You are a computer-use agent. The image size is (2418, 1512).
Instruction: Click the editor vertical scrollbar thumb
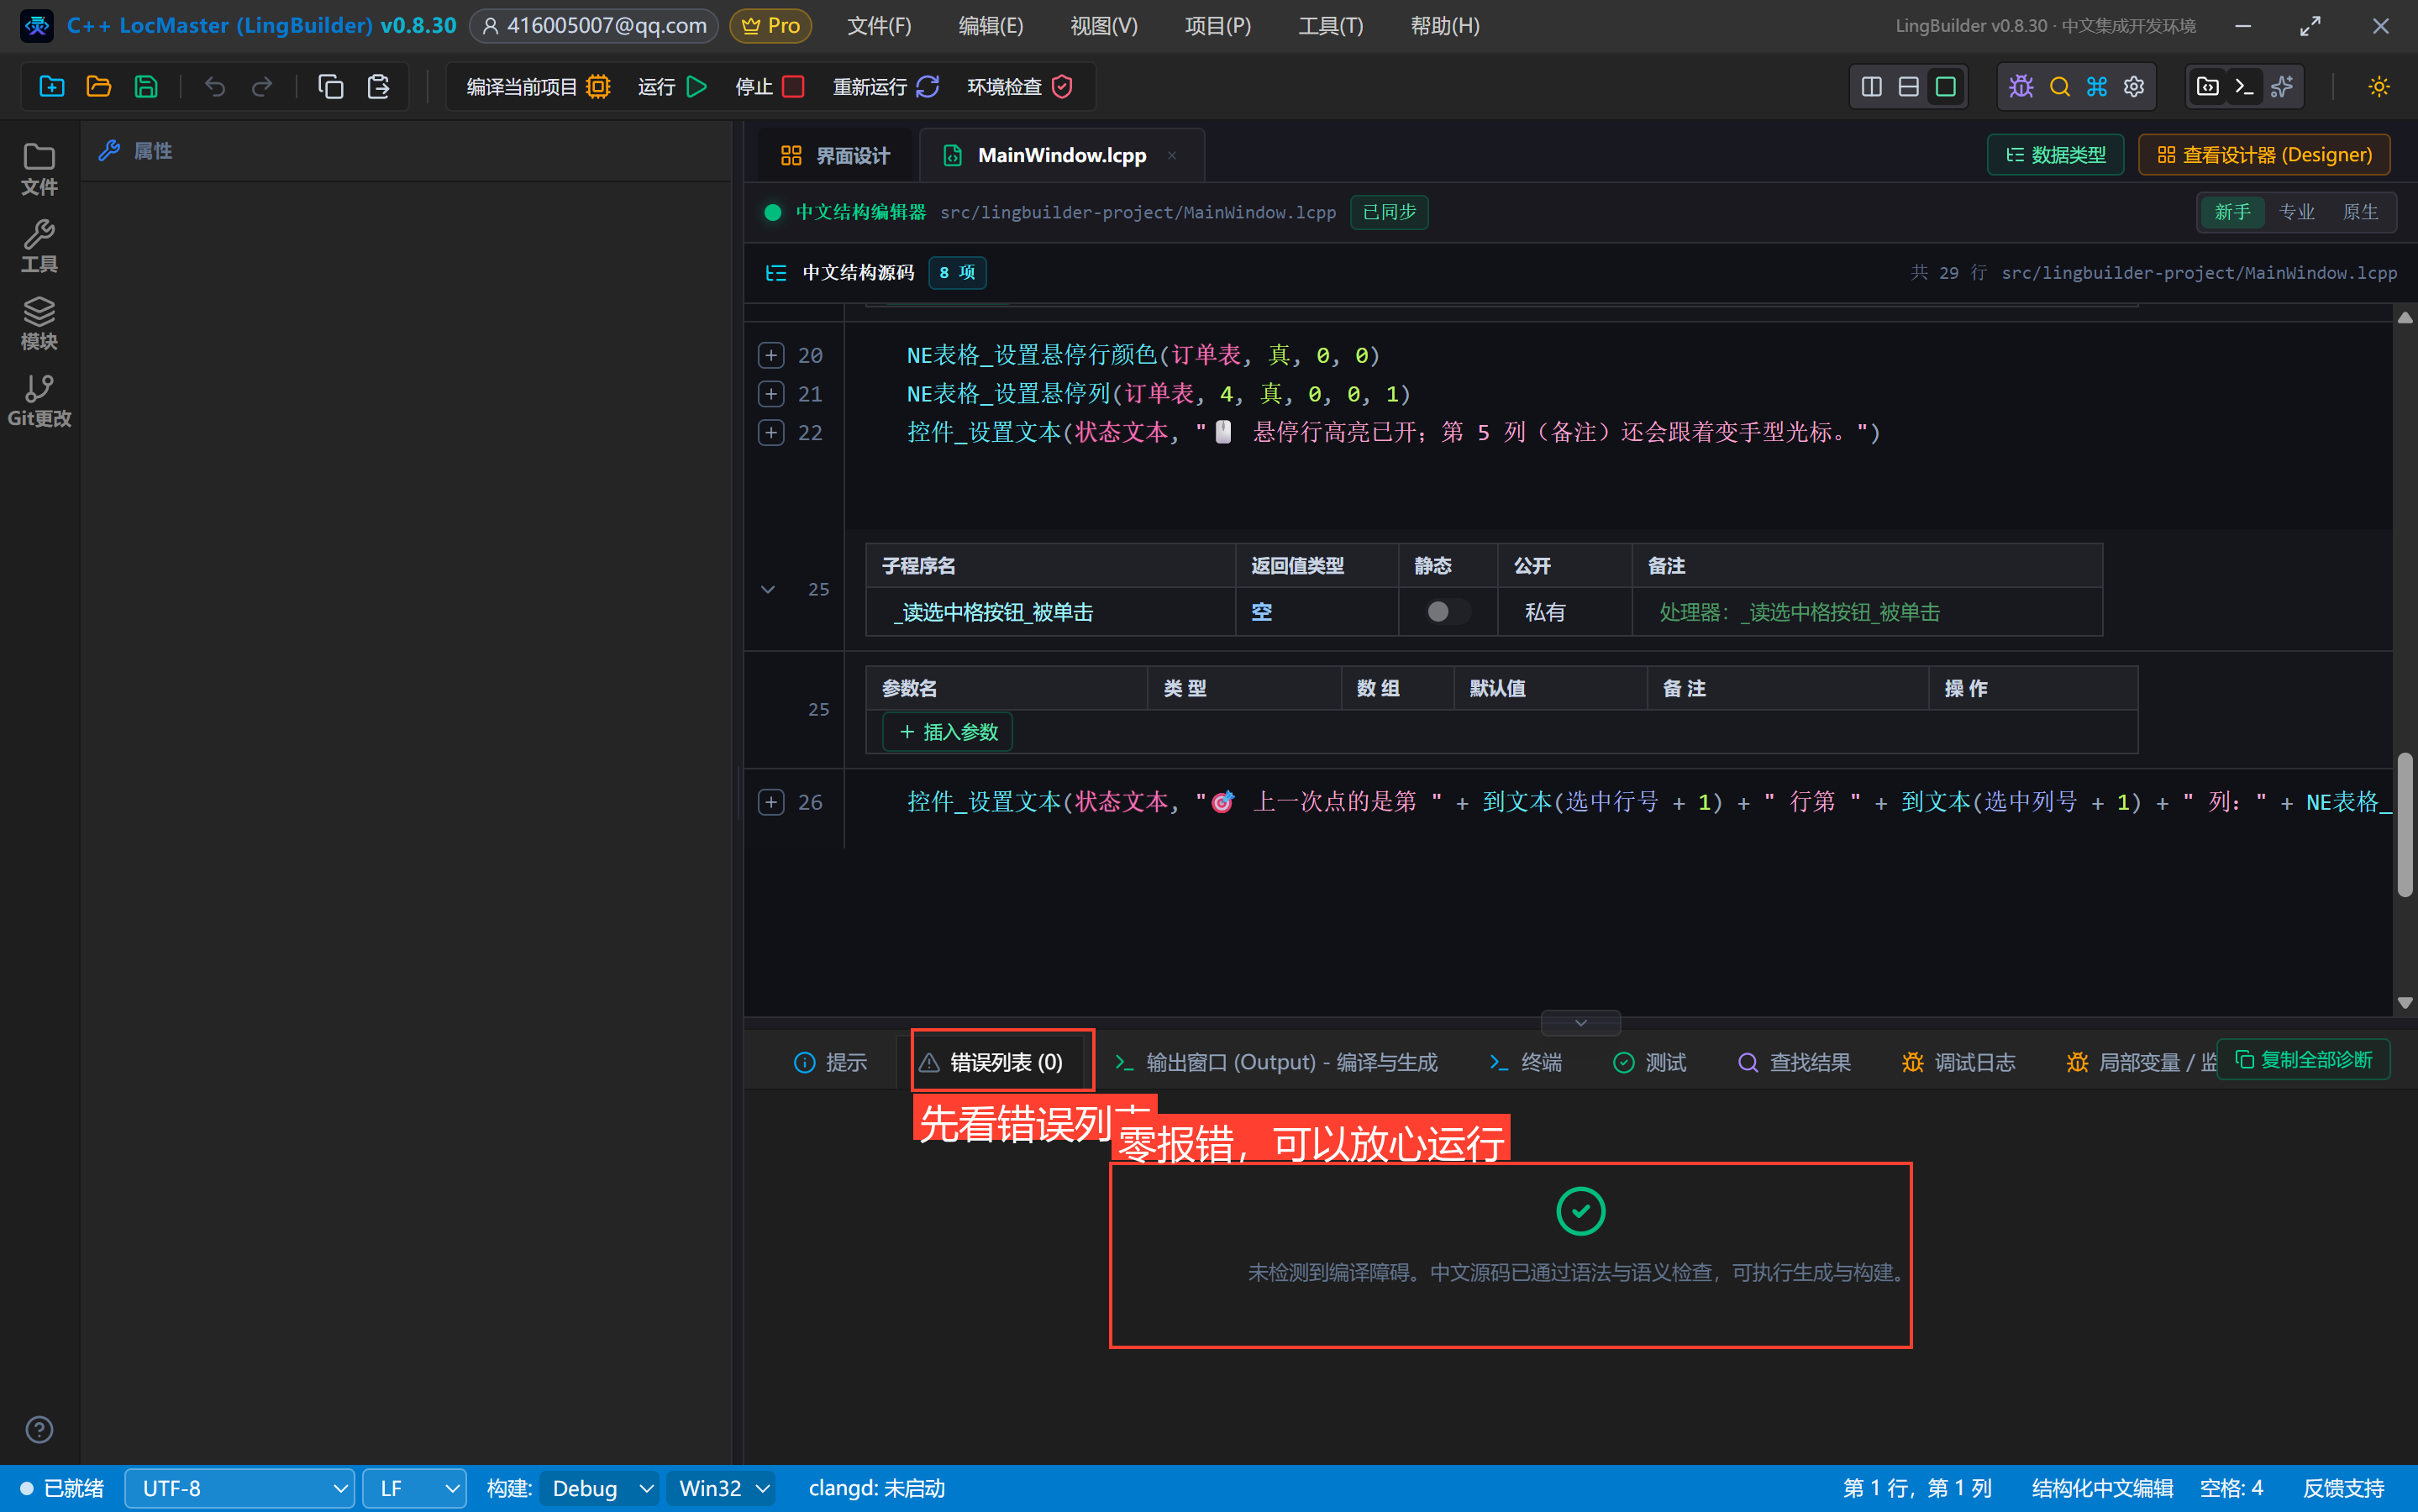2404,826
